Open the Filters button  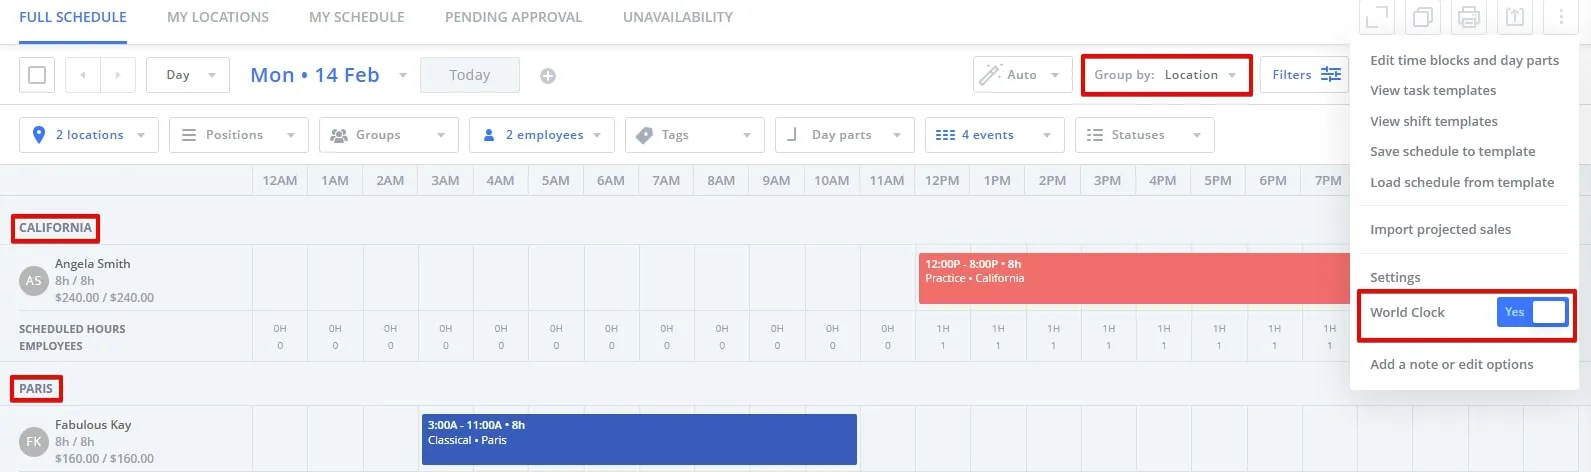(1305, 75)
